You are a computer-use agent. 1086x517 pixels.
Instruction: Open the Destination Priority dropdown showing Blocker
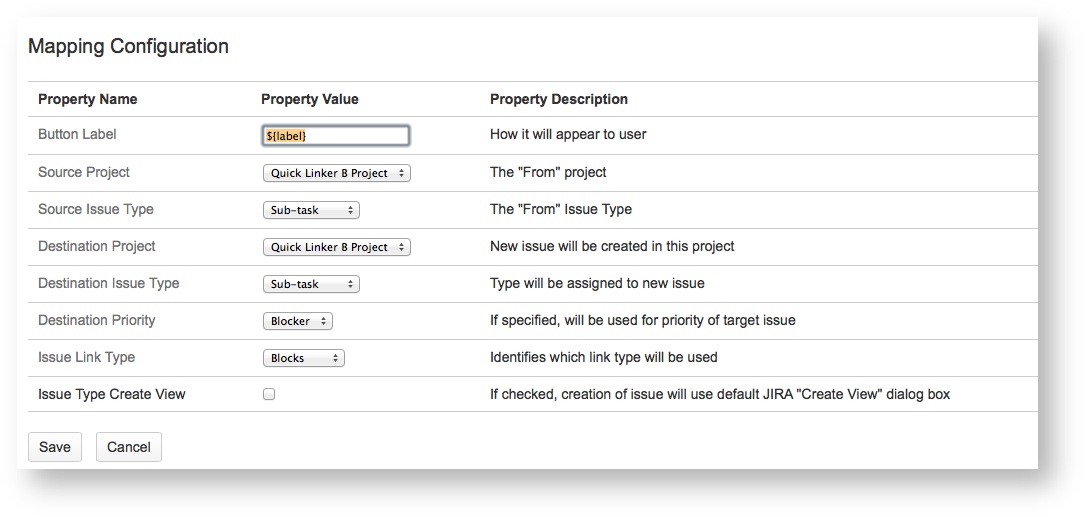[297, 321]
